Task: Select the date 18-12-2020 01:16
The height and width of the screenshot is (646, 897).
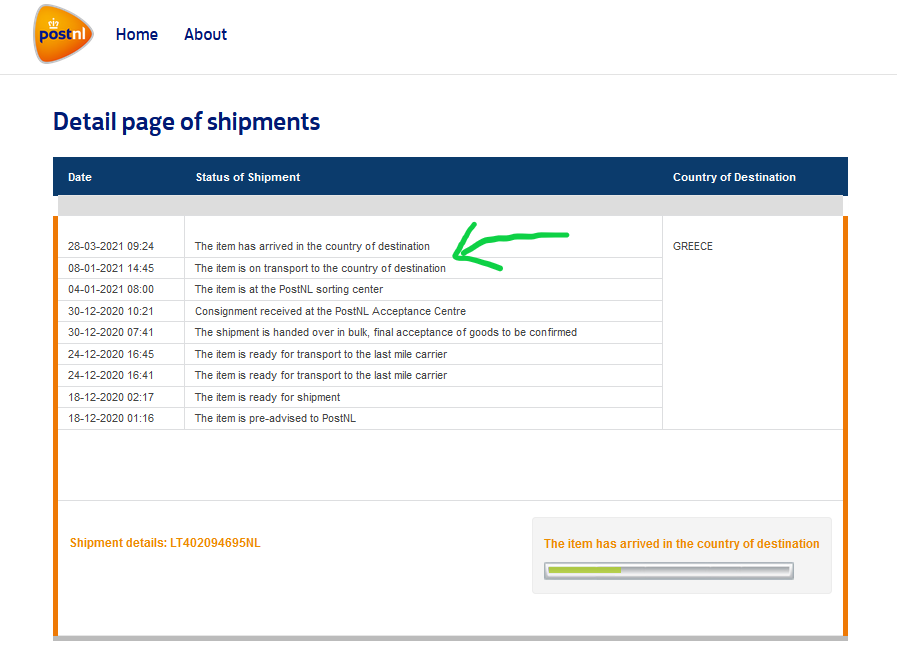Action: coord(111,418)
